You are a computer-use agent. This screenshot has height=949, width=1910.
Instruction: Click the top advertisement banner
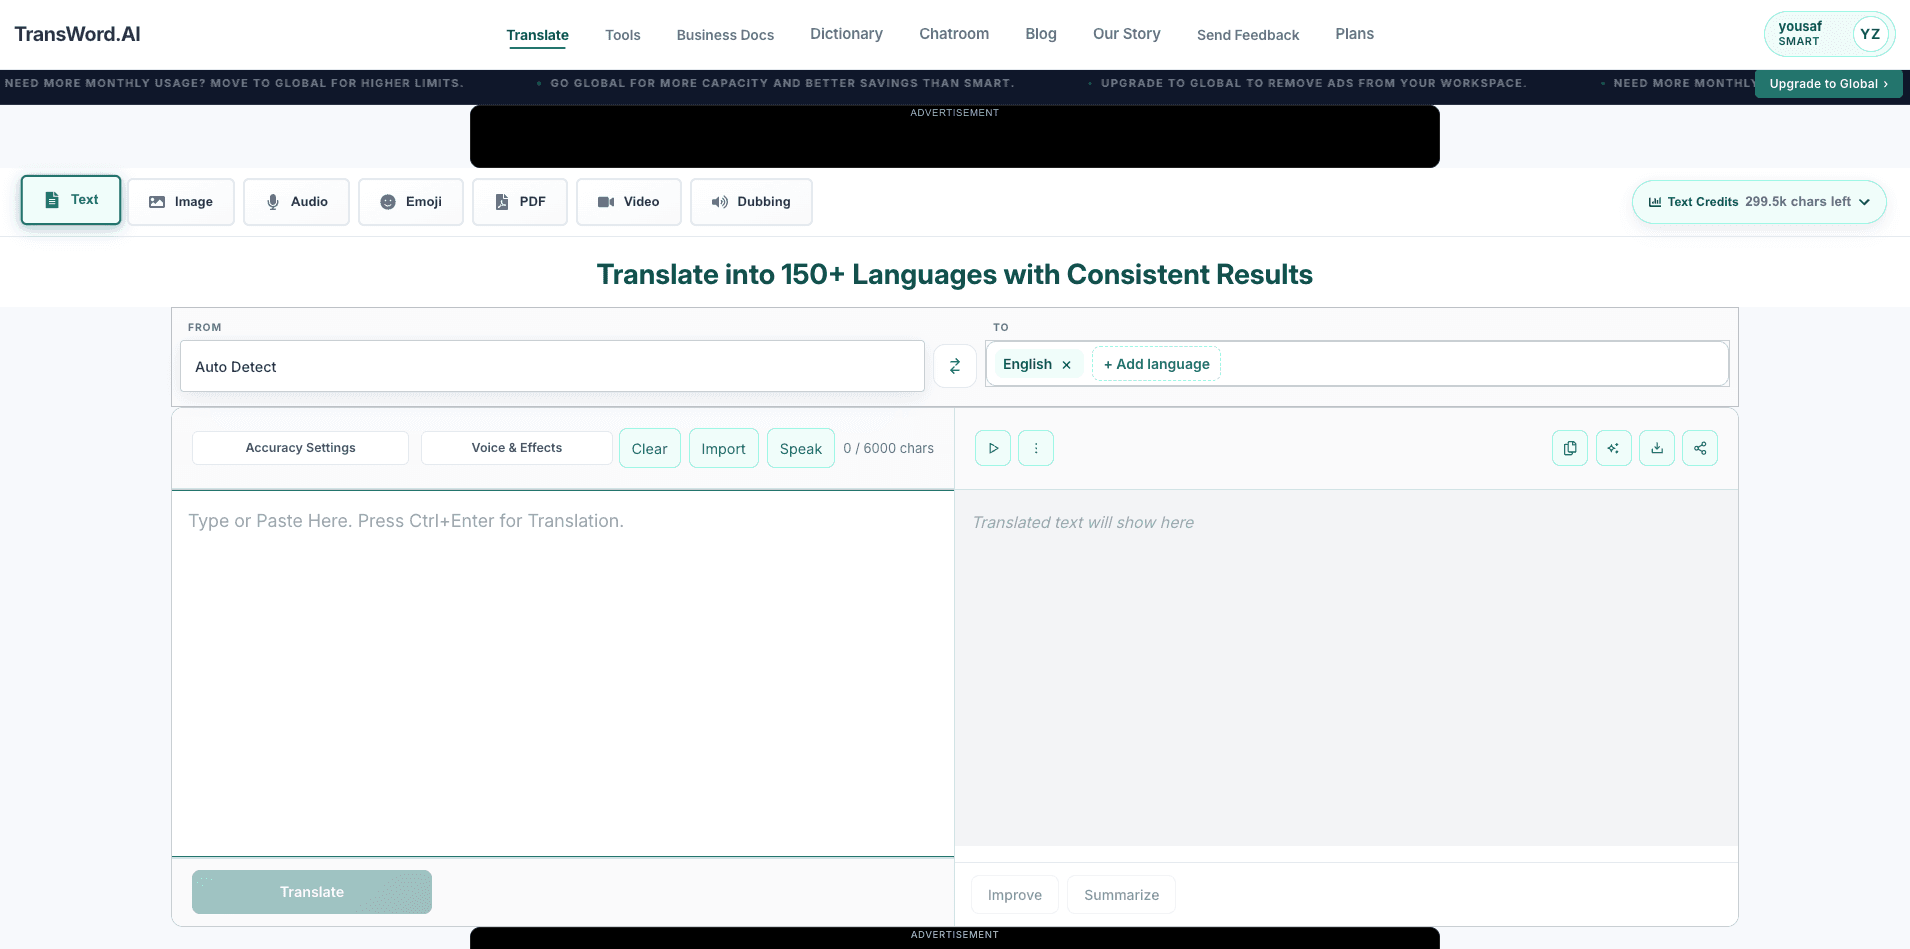tap(955, 137)
